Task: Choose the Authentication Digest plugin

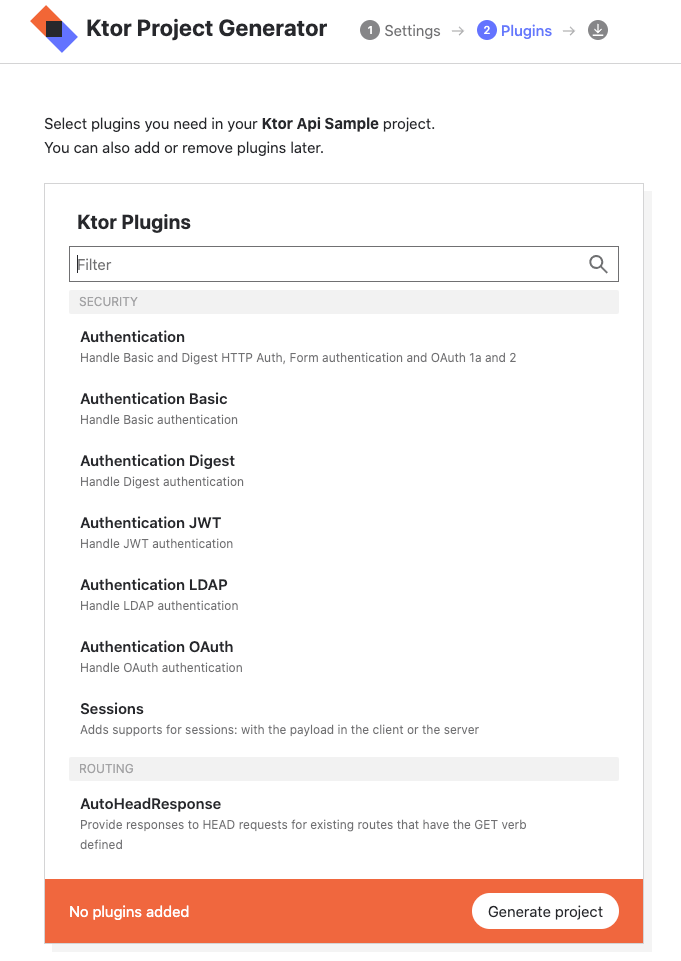Action: 158,461
